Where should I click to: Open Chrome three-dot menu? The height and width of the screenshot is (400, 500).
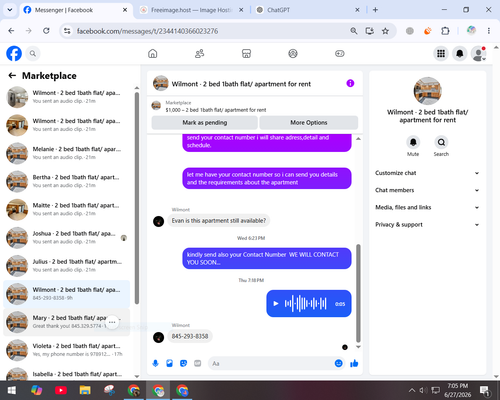coord(489,31)
